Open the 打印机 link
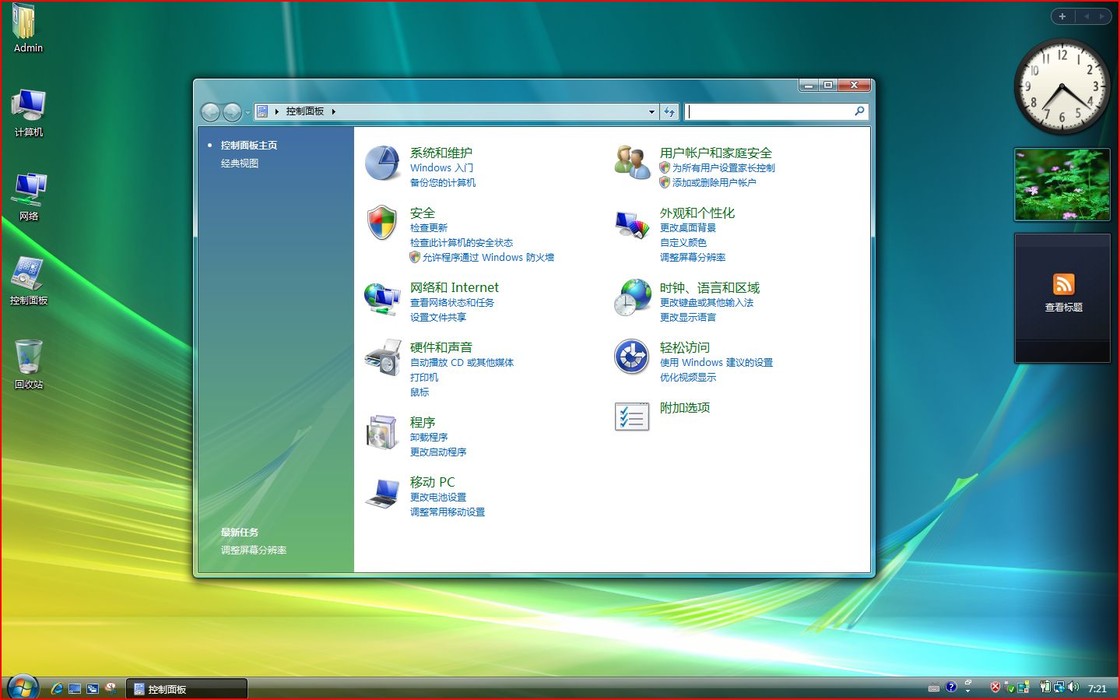 coord(424,377)
